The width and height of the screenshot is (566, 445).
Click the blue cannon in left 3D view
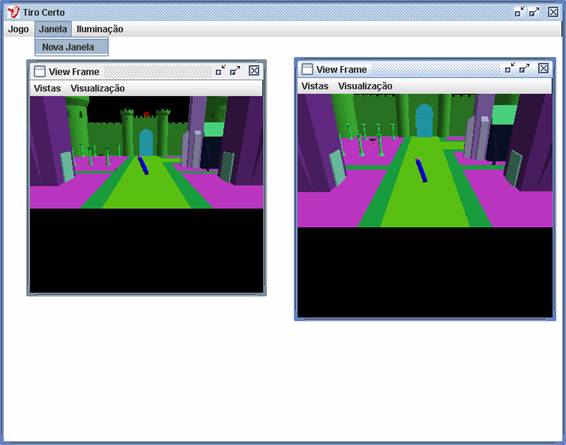pos(143,166)
